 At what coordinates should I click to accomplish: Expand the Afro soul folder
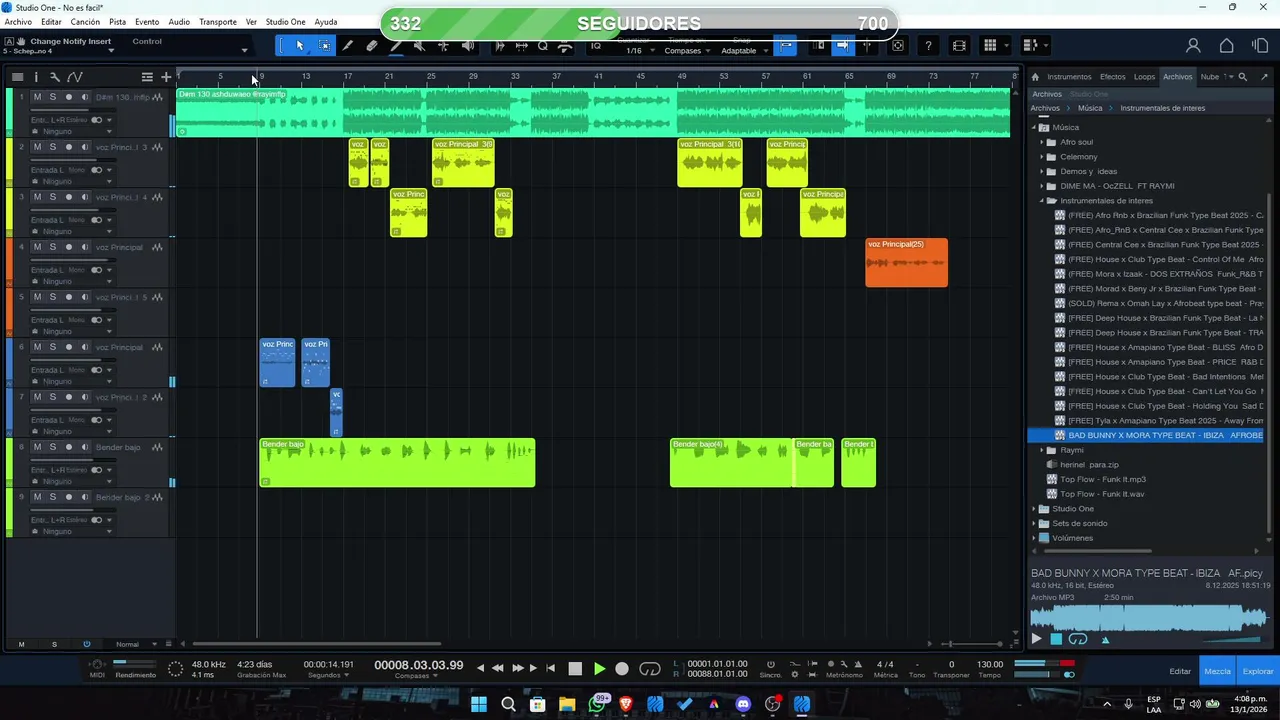pos(1041,142)
